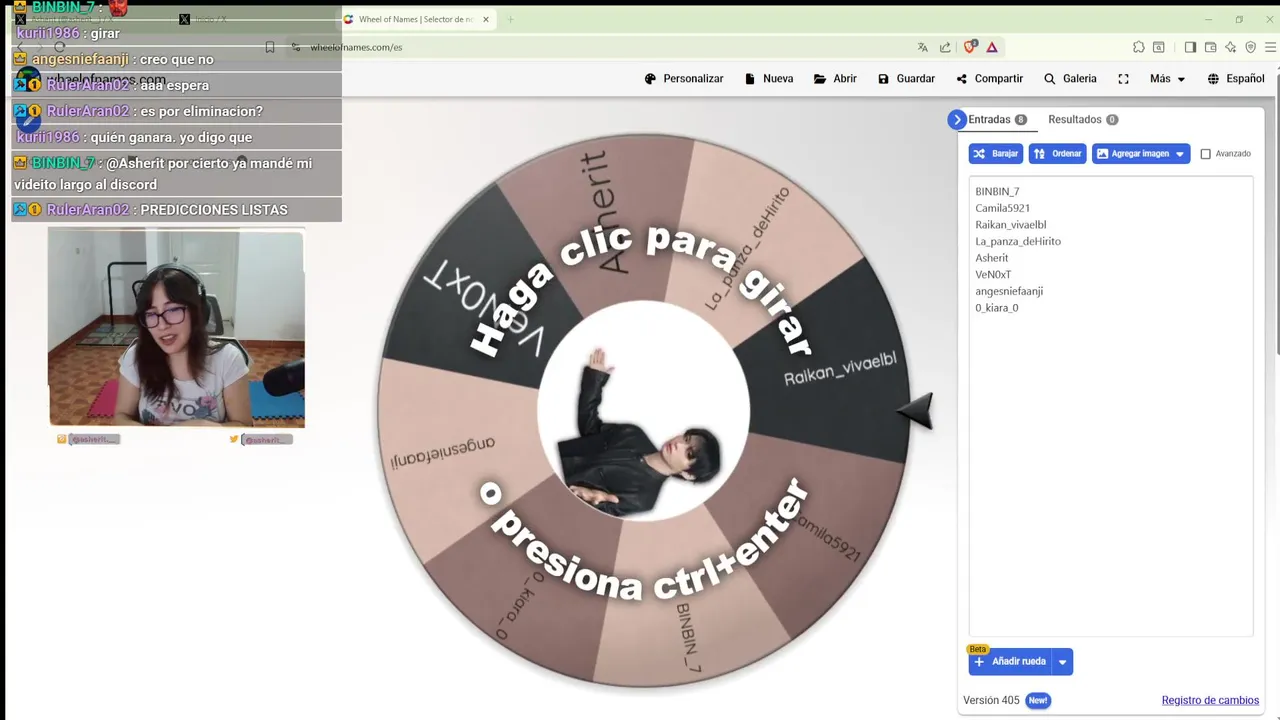
Task: Click the VeN0xT entry in the list
Action: (x=993, y=274)
